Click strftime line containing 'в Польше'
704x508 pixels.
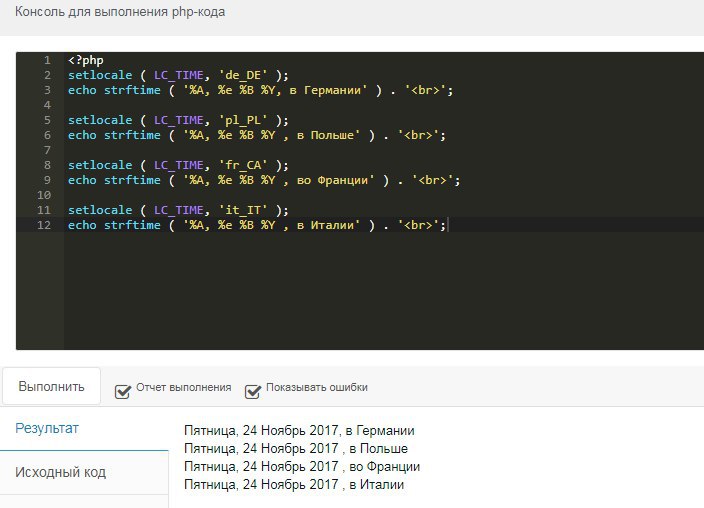click(x=257, y=135)
